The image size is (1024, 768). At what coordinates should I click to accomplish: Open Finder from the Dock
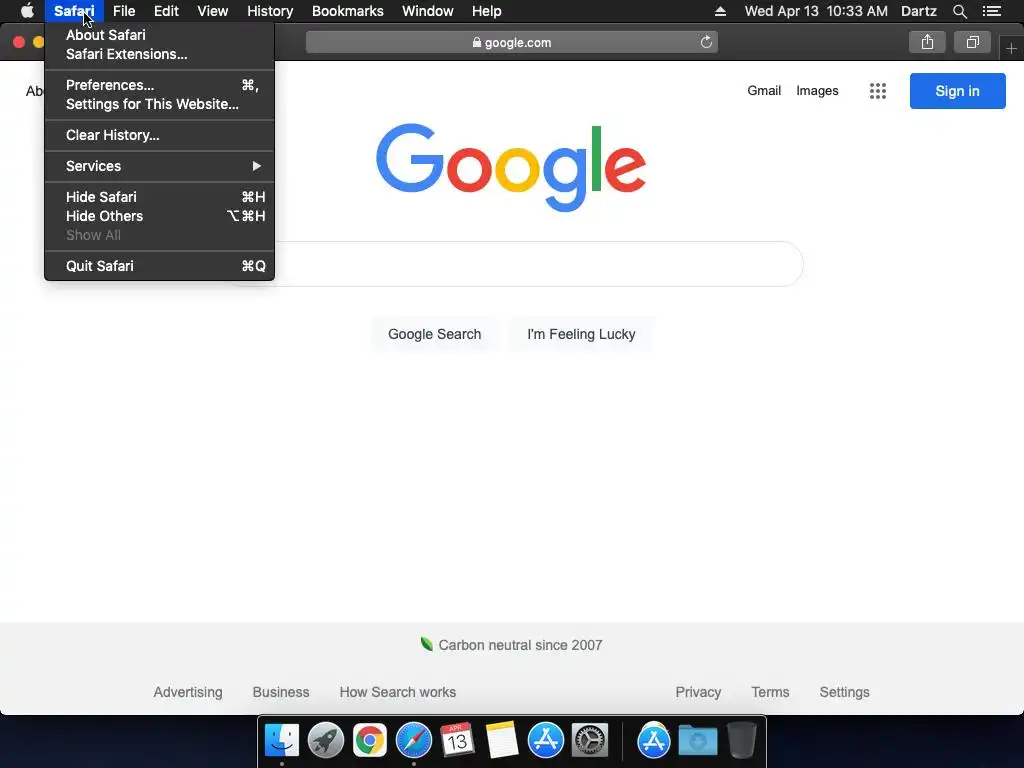[x=281, y=741]
